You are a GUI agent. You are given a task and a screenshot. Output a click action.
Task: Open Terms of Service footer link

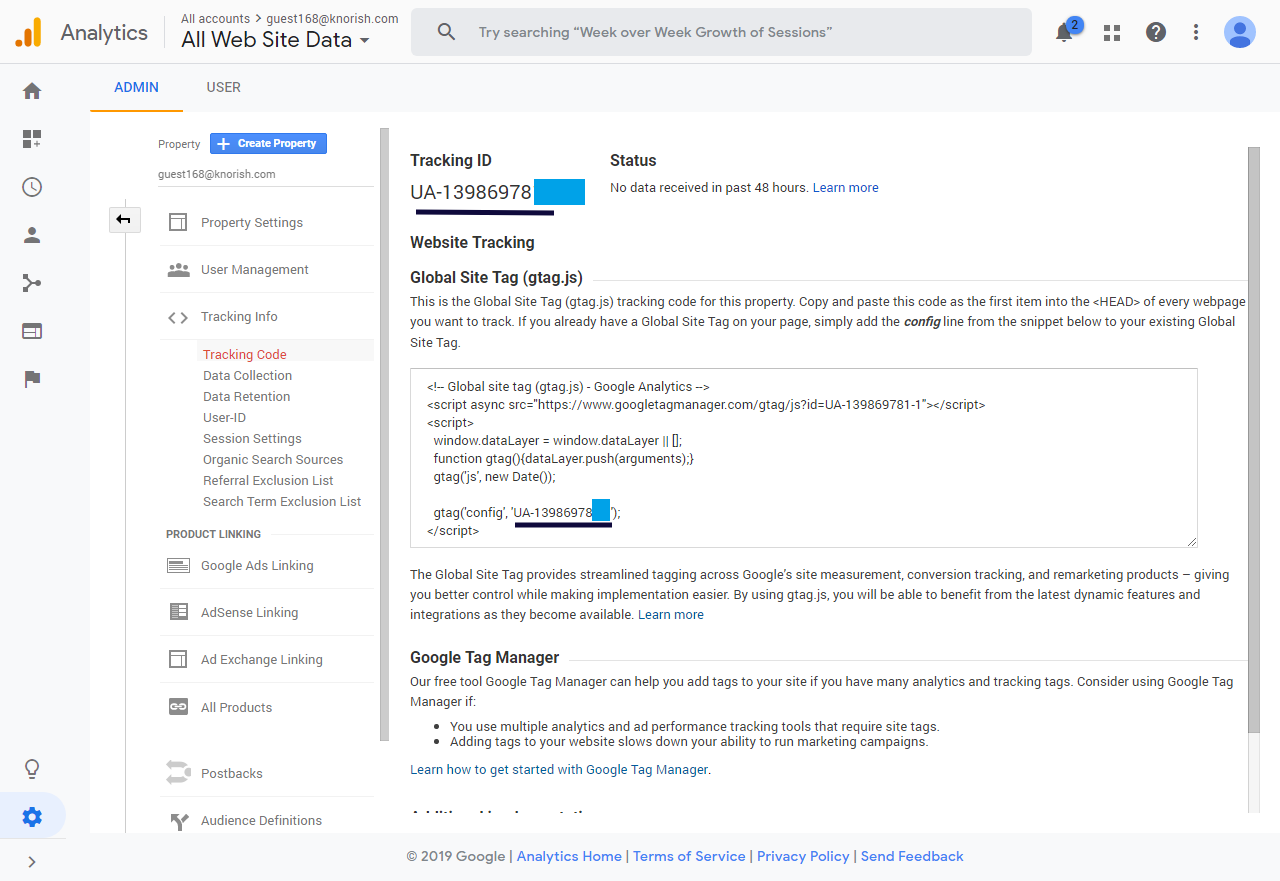point(689,856)
